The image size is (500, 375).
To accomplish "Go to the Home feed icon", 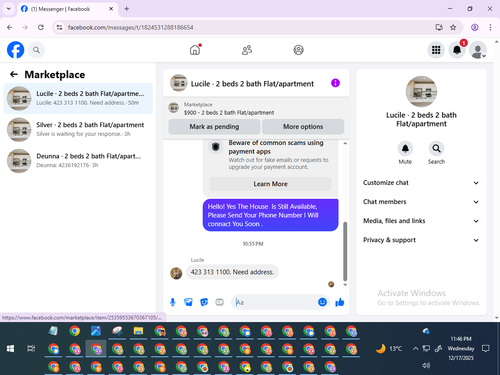I will click(195, 50).
